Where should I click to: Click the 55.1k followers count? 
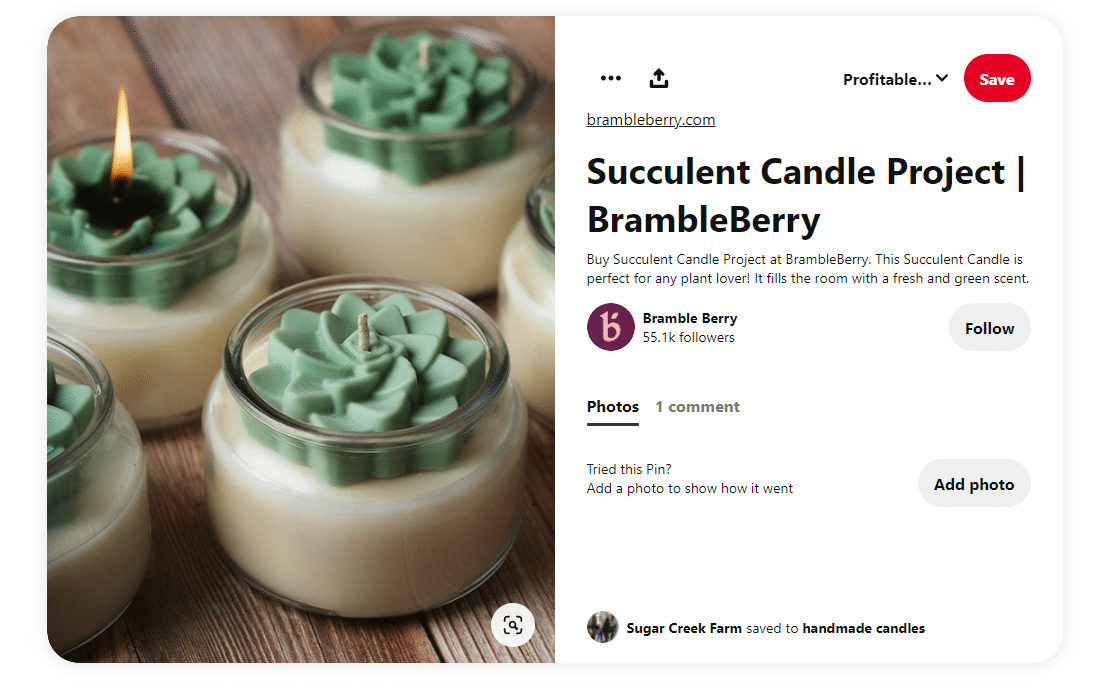coord(688,338)
